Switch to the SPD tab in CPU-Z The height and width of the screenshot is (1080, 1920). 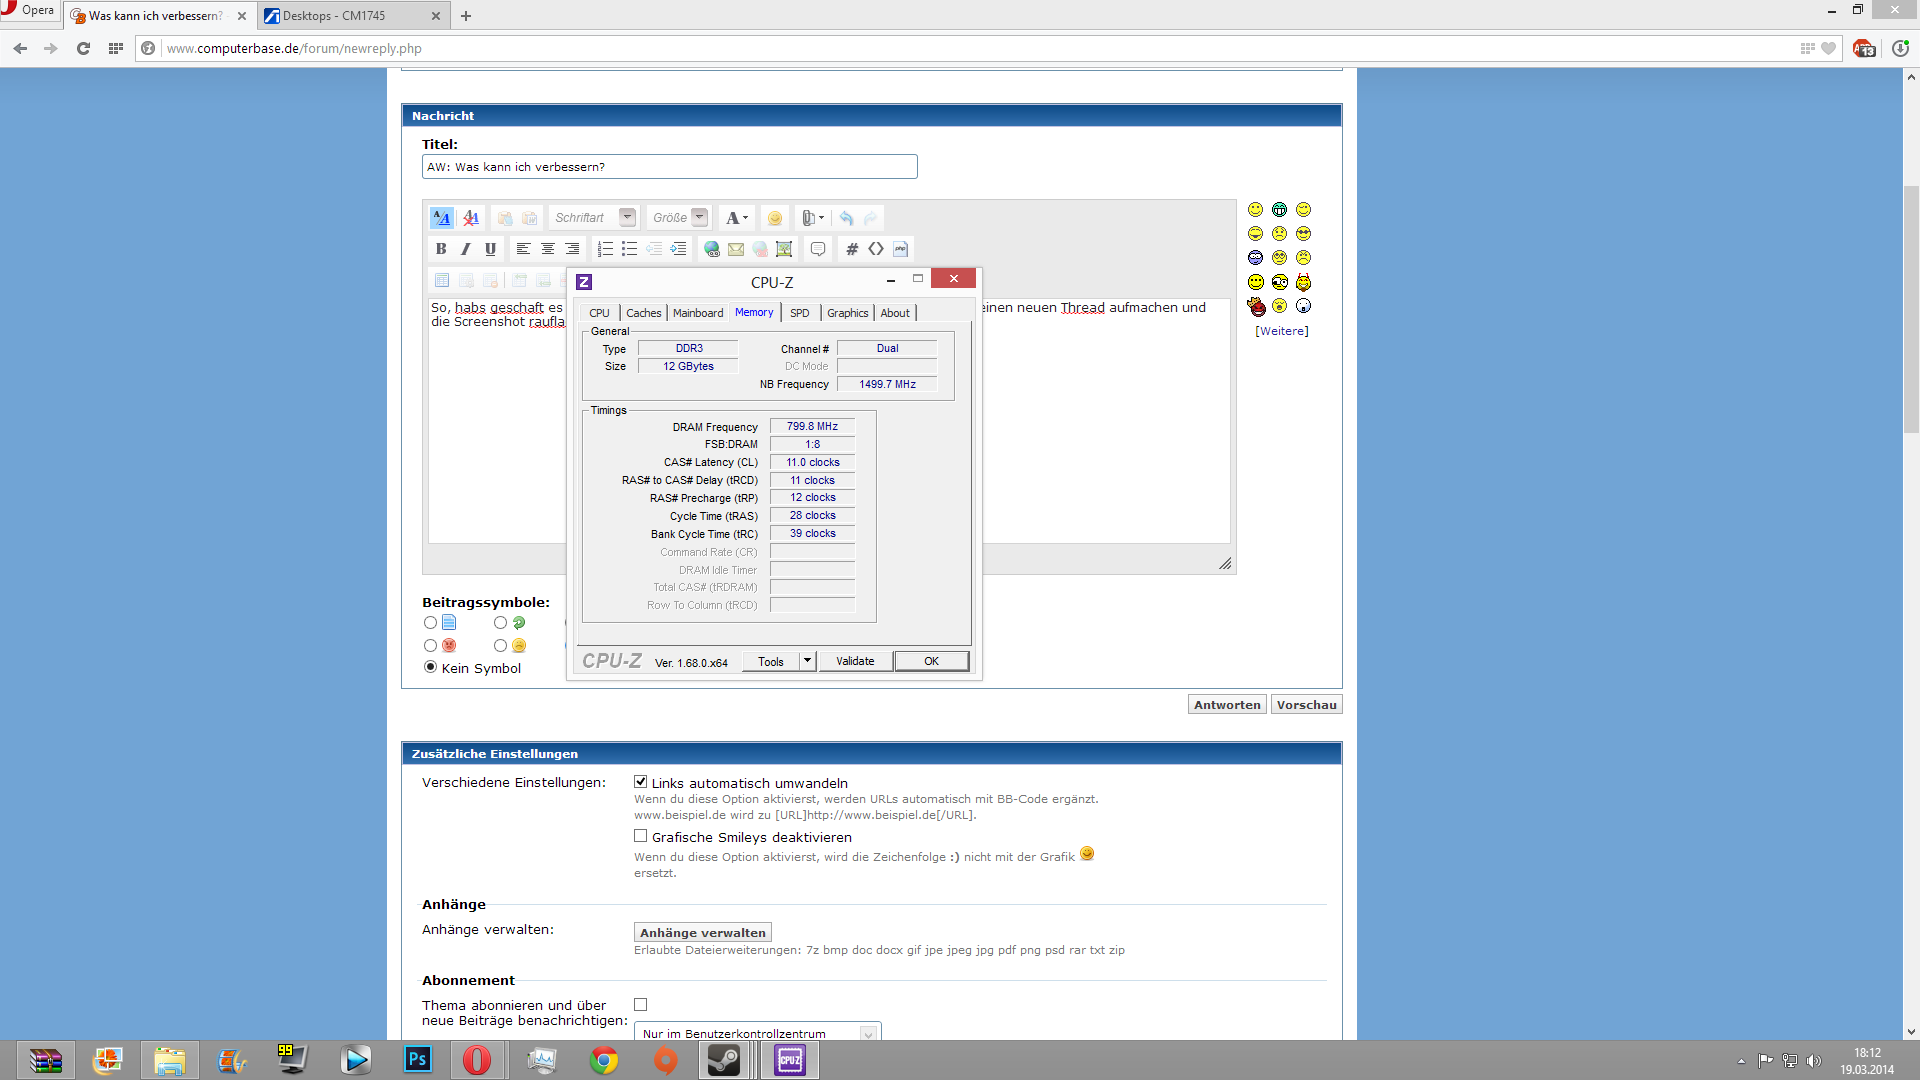[799, 313]
